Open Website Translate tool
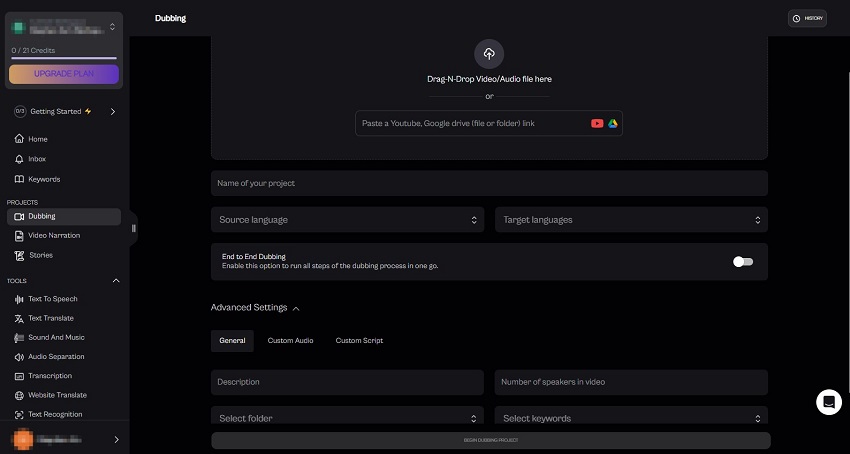 [55, 395]
